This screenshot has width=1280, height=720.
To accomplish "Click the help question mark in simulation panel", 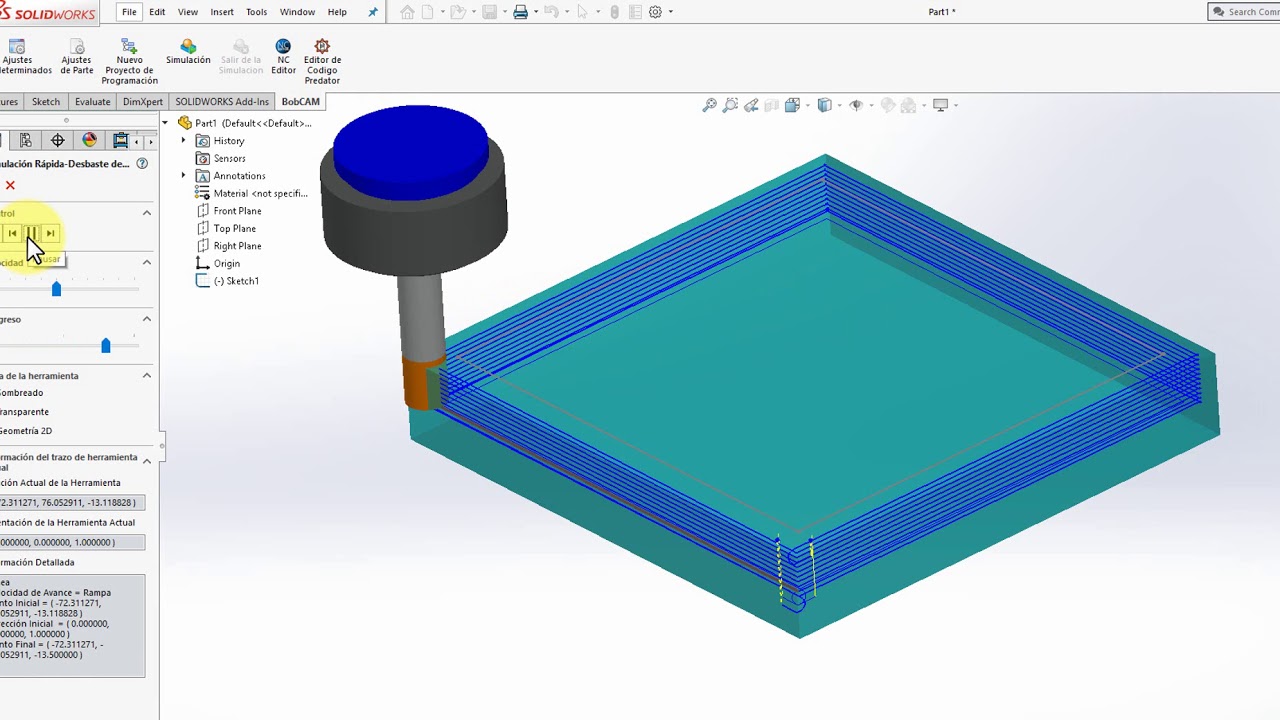I will tap(142, 164).
